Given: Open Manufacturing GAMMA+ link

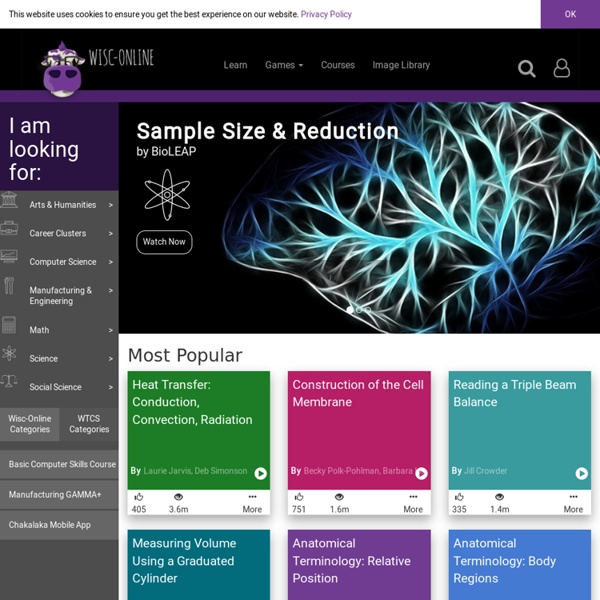Looking at the screenshot, I should coord(59,494).
